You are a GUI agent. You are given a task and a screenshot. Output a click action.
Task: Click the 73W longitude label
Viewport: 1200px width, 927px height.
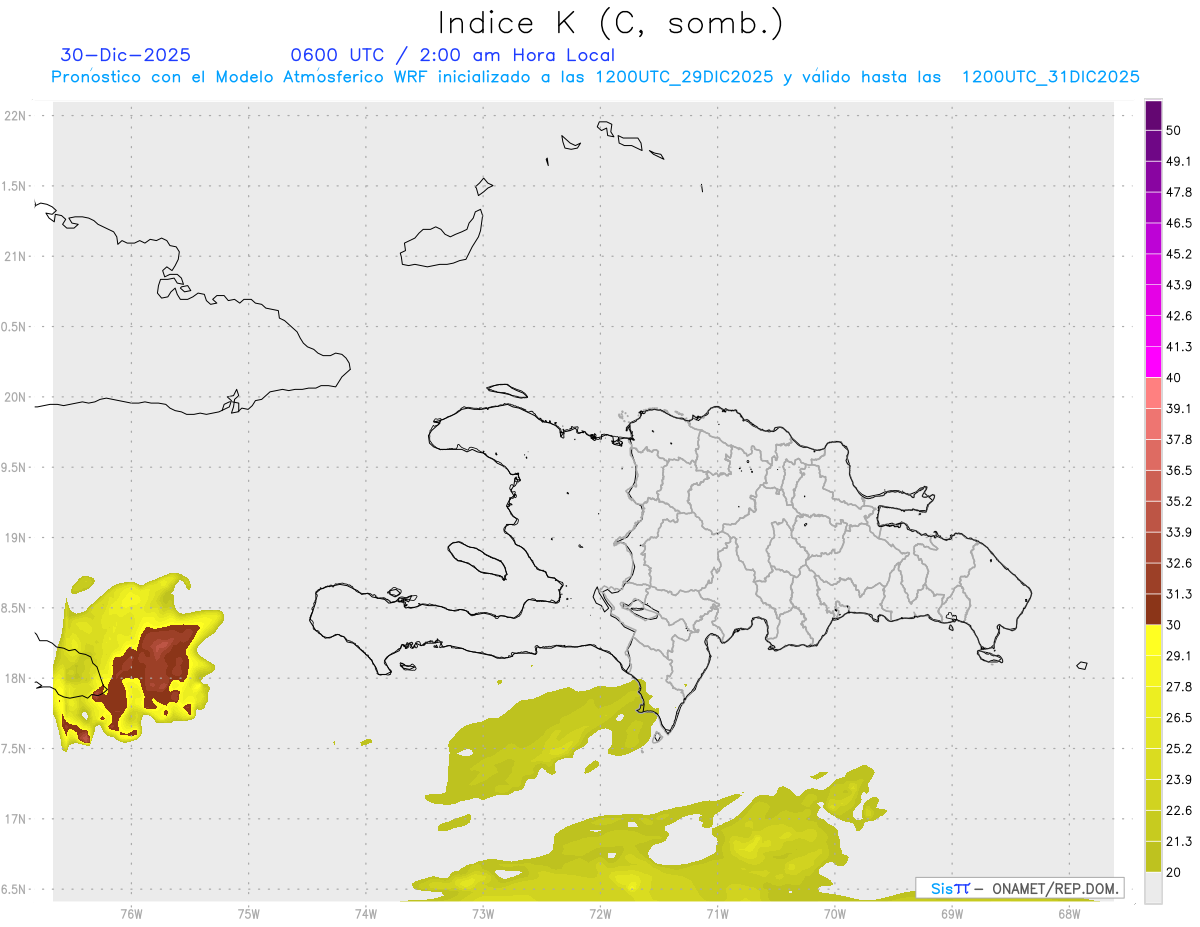click(483, 913)
